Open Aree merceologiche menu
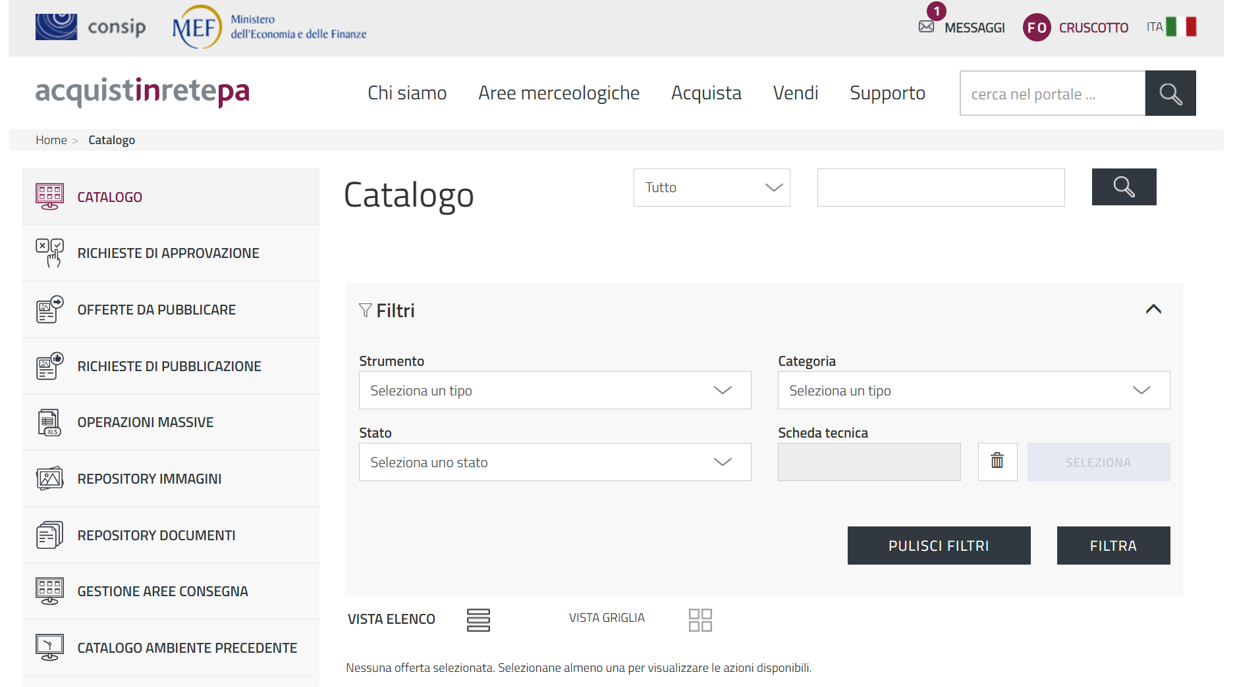This screenshot has height=687, width=1235. [558, 93]
